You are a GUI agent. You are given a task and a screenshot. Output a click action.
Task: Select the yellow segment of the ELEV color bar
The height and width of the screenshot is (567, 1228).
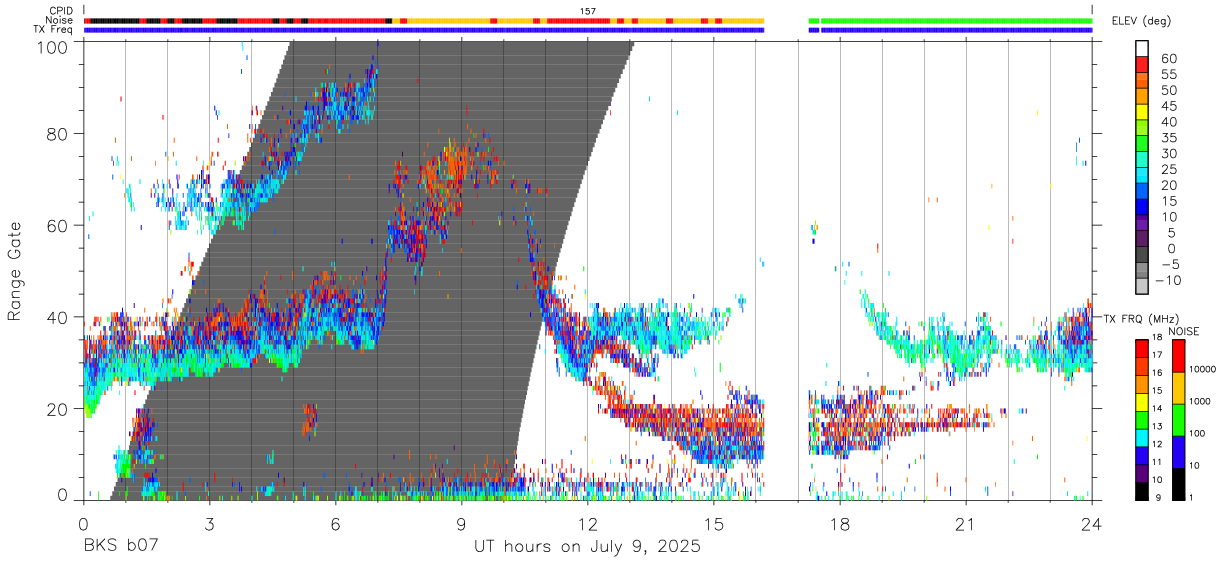tap(1142, 112)
